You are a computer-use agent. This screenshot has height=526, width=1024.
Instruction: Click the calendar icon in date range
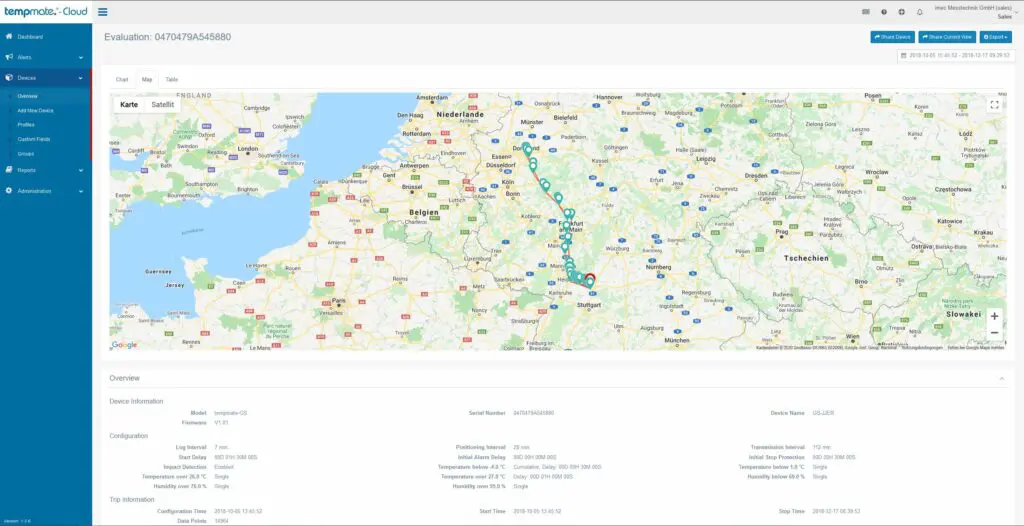(903, 56)
